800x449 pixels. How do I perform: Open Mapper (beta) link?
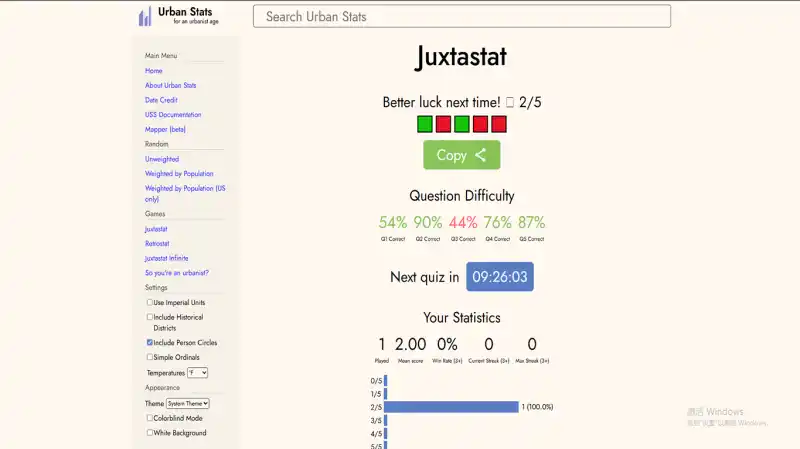(165, 130)
